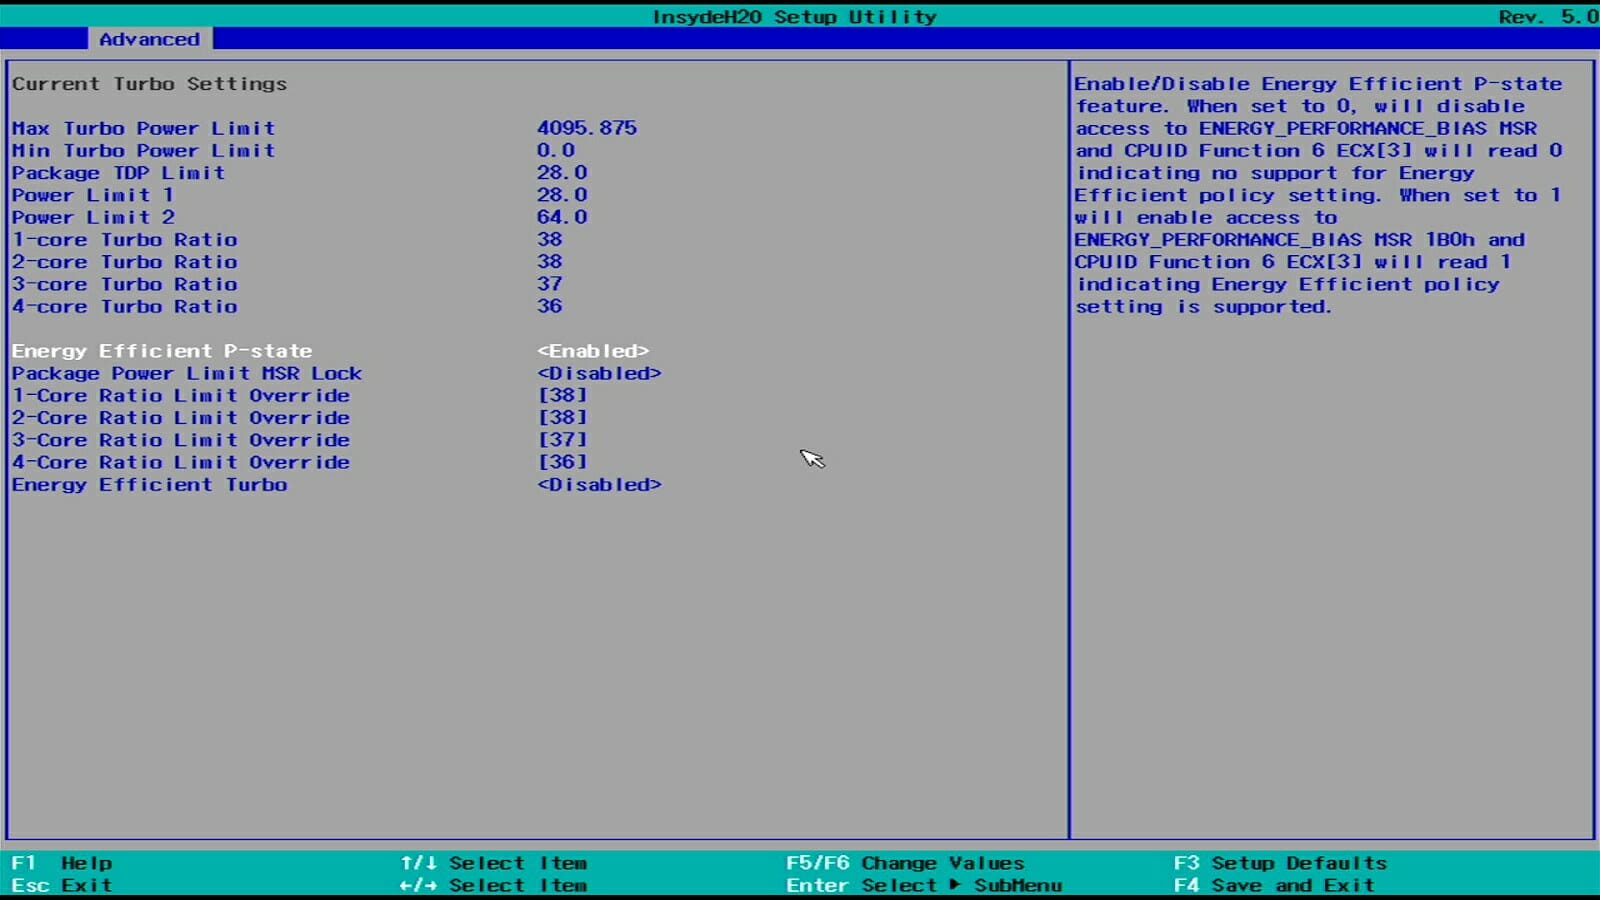Click the Esc Exit footer hint
Image resolution: width=1600 pixels, height=900 pixels.
pyautogui.click(x=62, y=885)
